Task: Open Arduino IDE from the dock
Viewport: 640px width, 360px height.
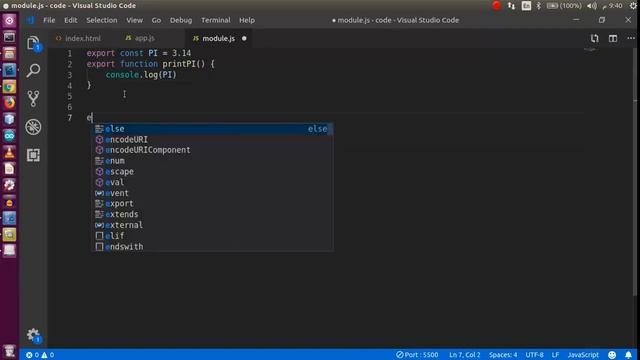Action: click(9, 136)
